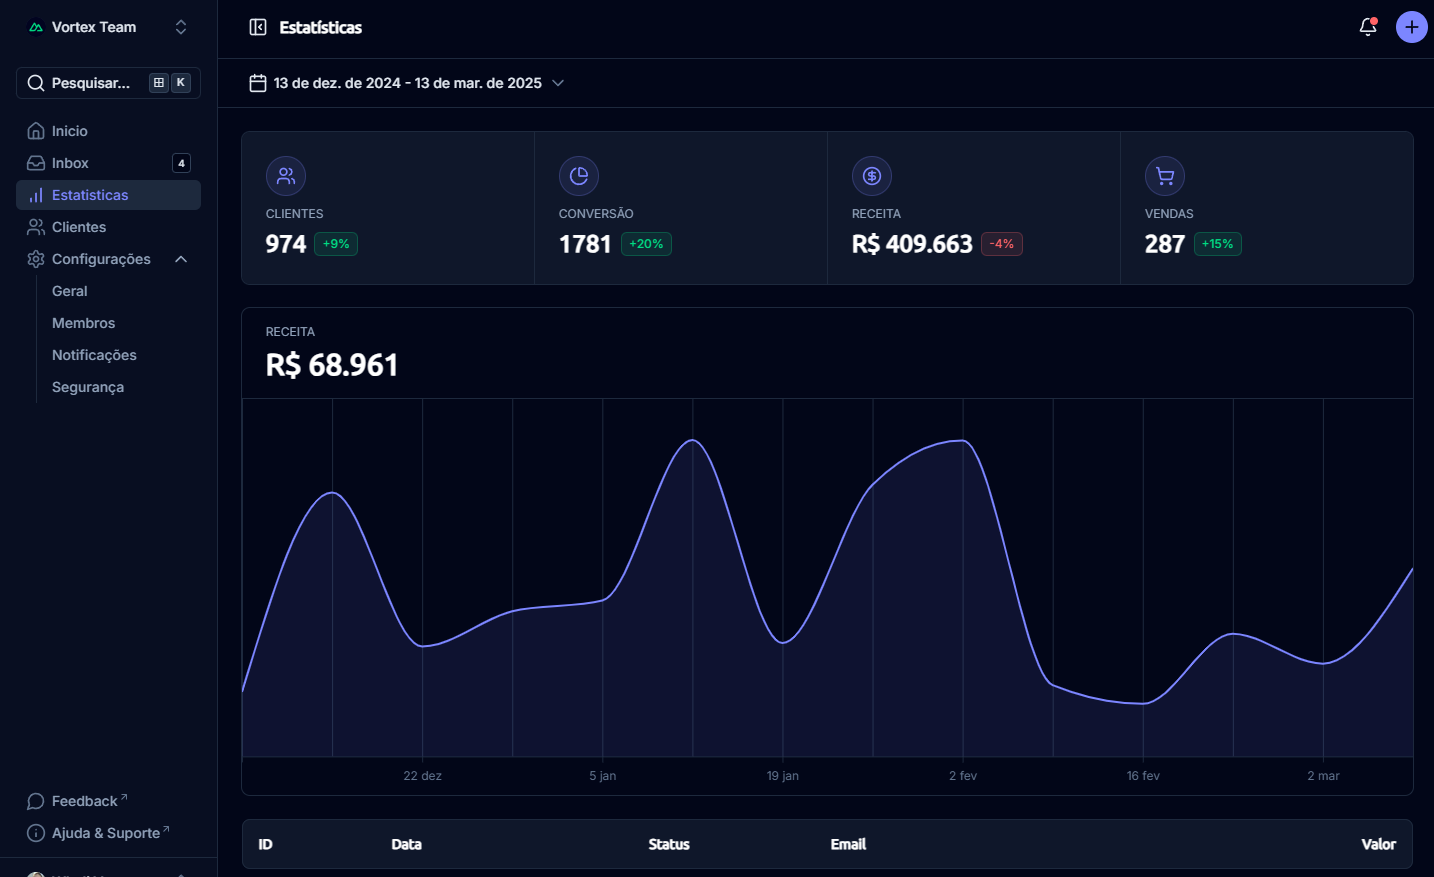Go to Inicio in sidebar
The height and width of the screenshot is (877, 1434).
pos(70,131)
